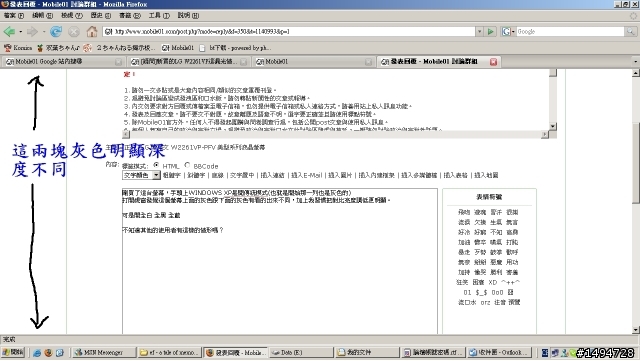This screenshot has width=640, height=361.
Task: Switch to the LG W2261VP question tab
Action: (x=189, y=62)
